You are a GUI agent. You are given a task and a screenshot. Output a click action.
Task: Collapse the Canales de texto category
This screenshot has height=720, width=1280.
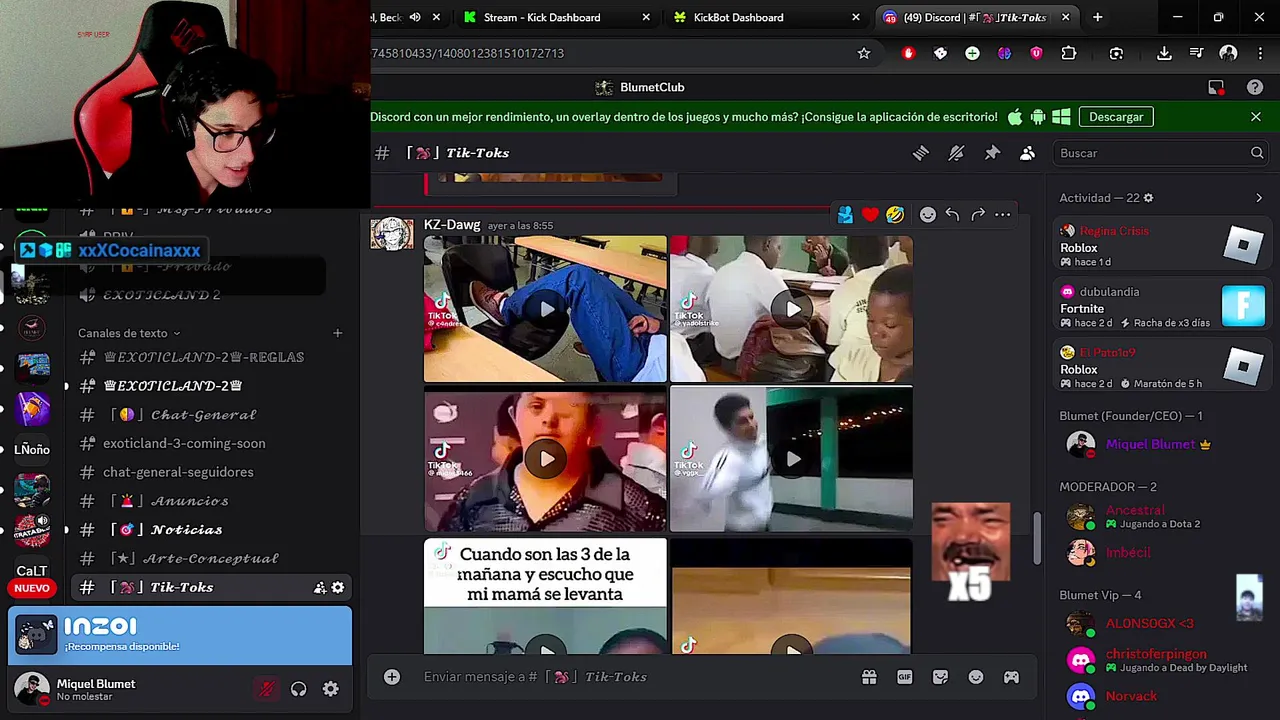(129, 333)
